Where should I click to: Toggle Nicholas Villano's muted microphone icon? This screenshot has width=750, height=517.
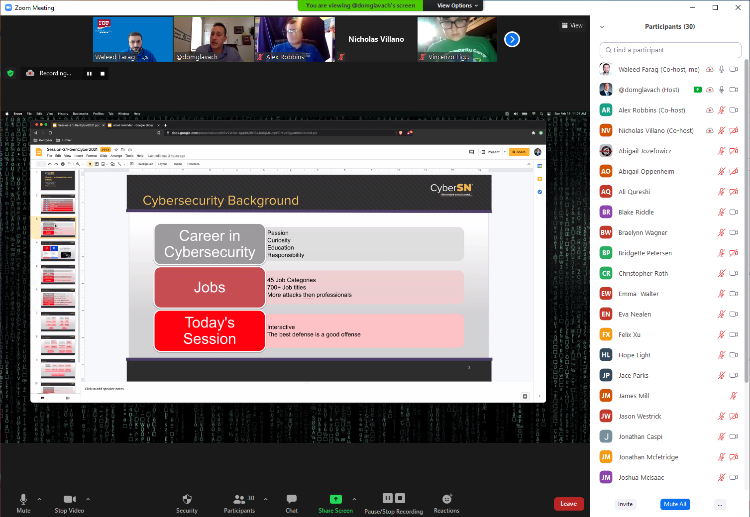[x=721, y=131]
